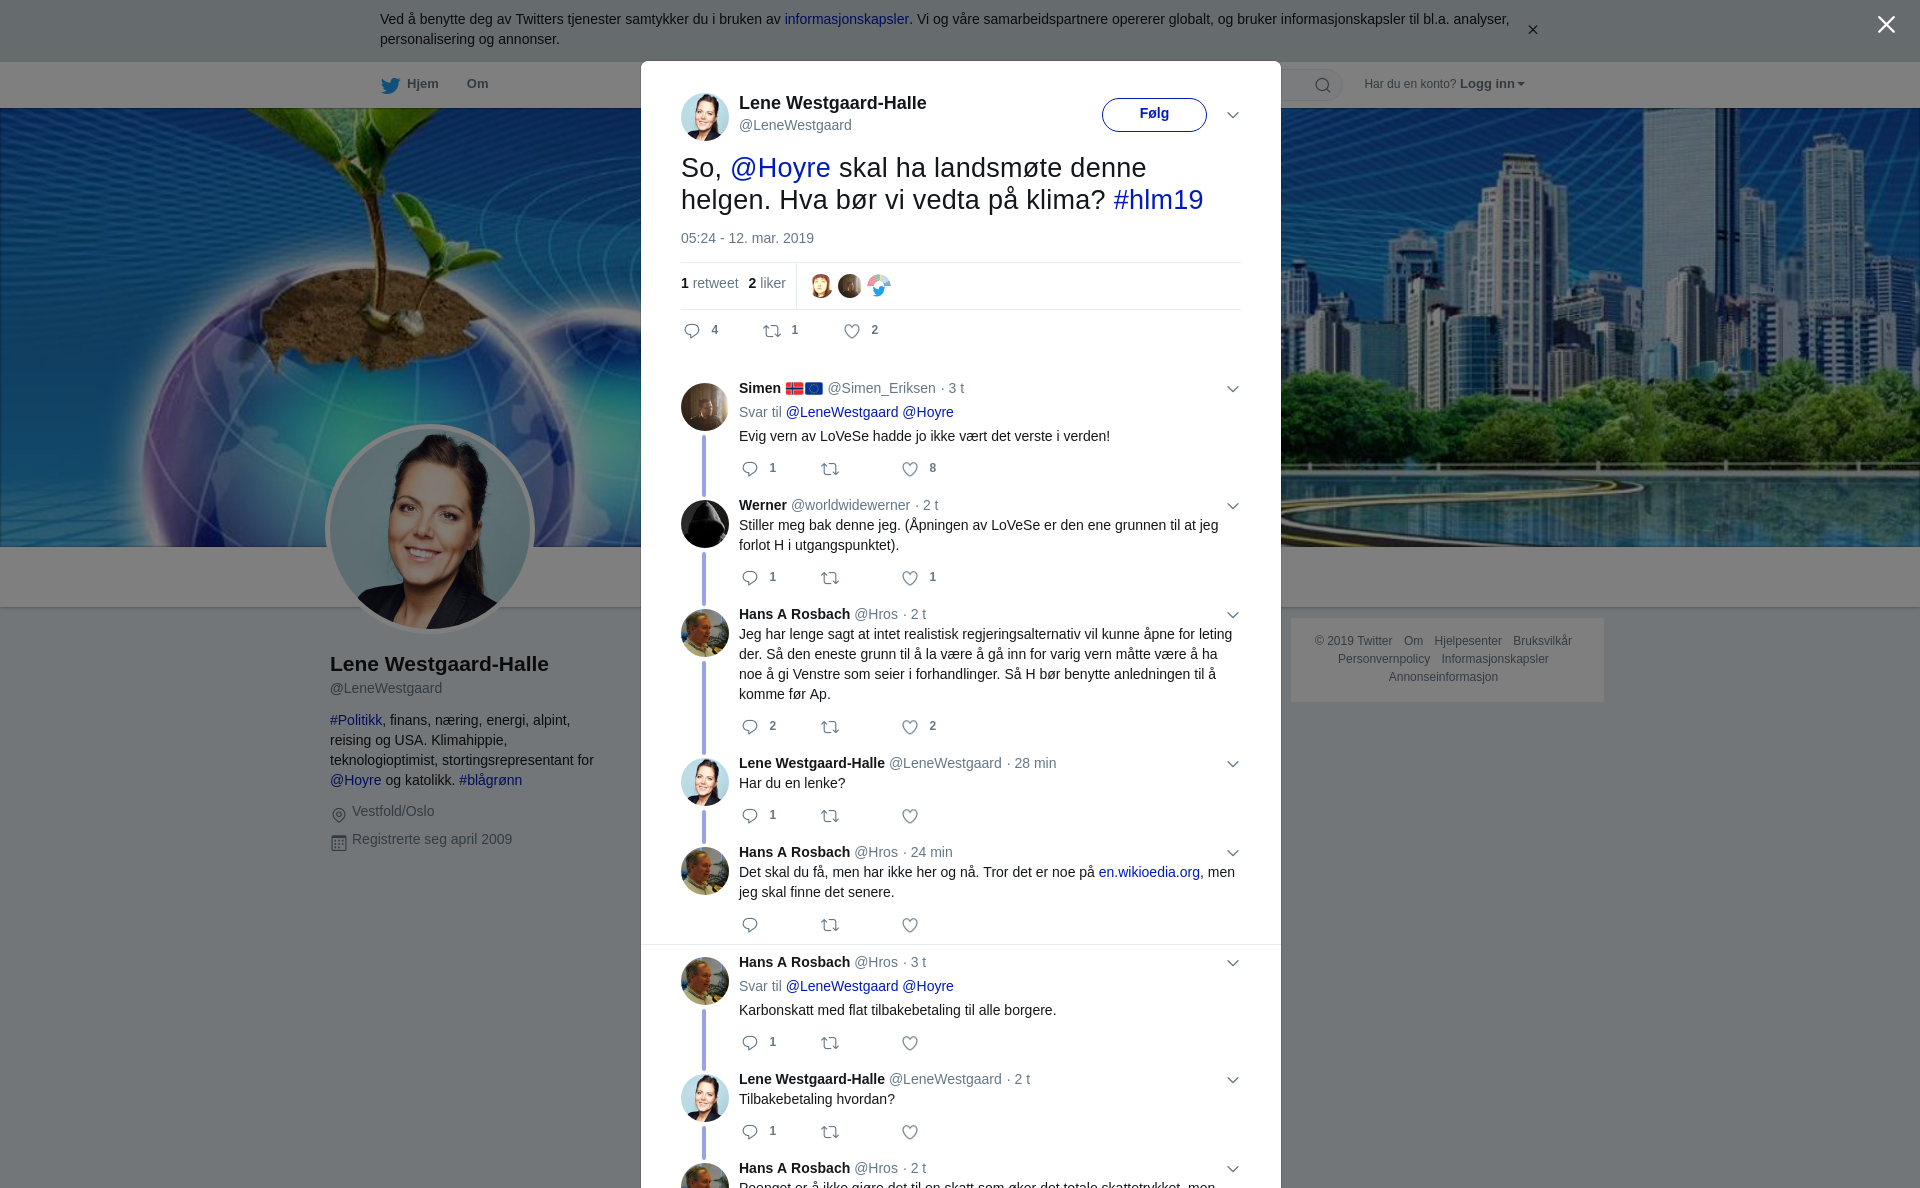The image size is (1920, 1188).
Task: Click Lene's large profile picture
Action: click(430, 530)
